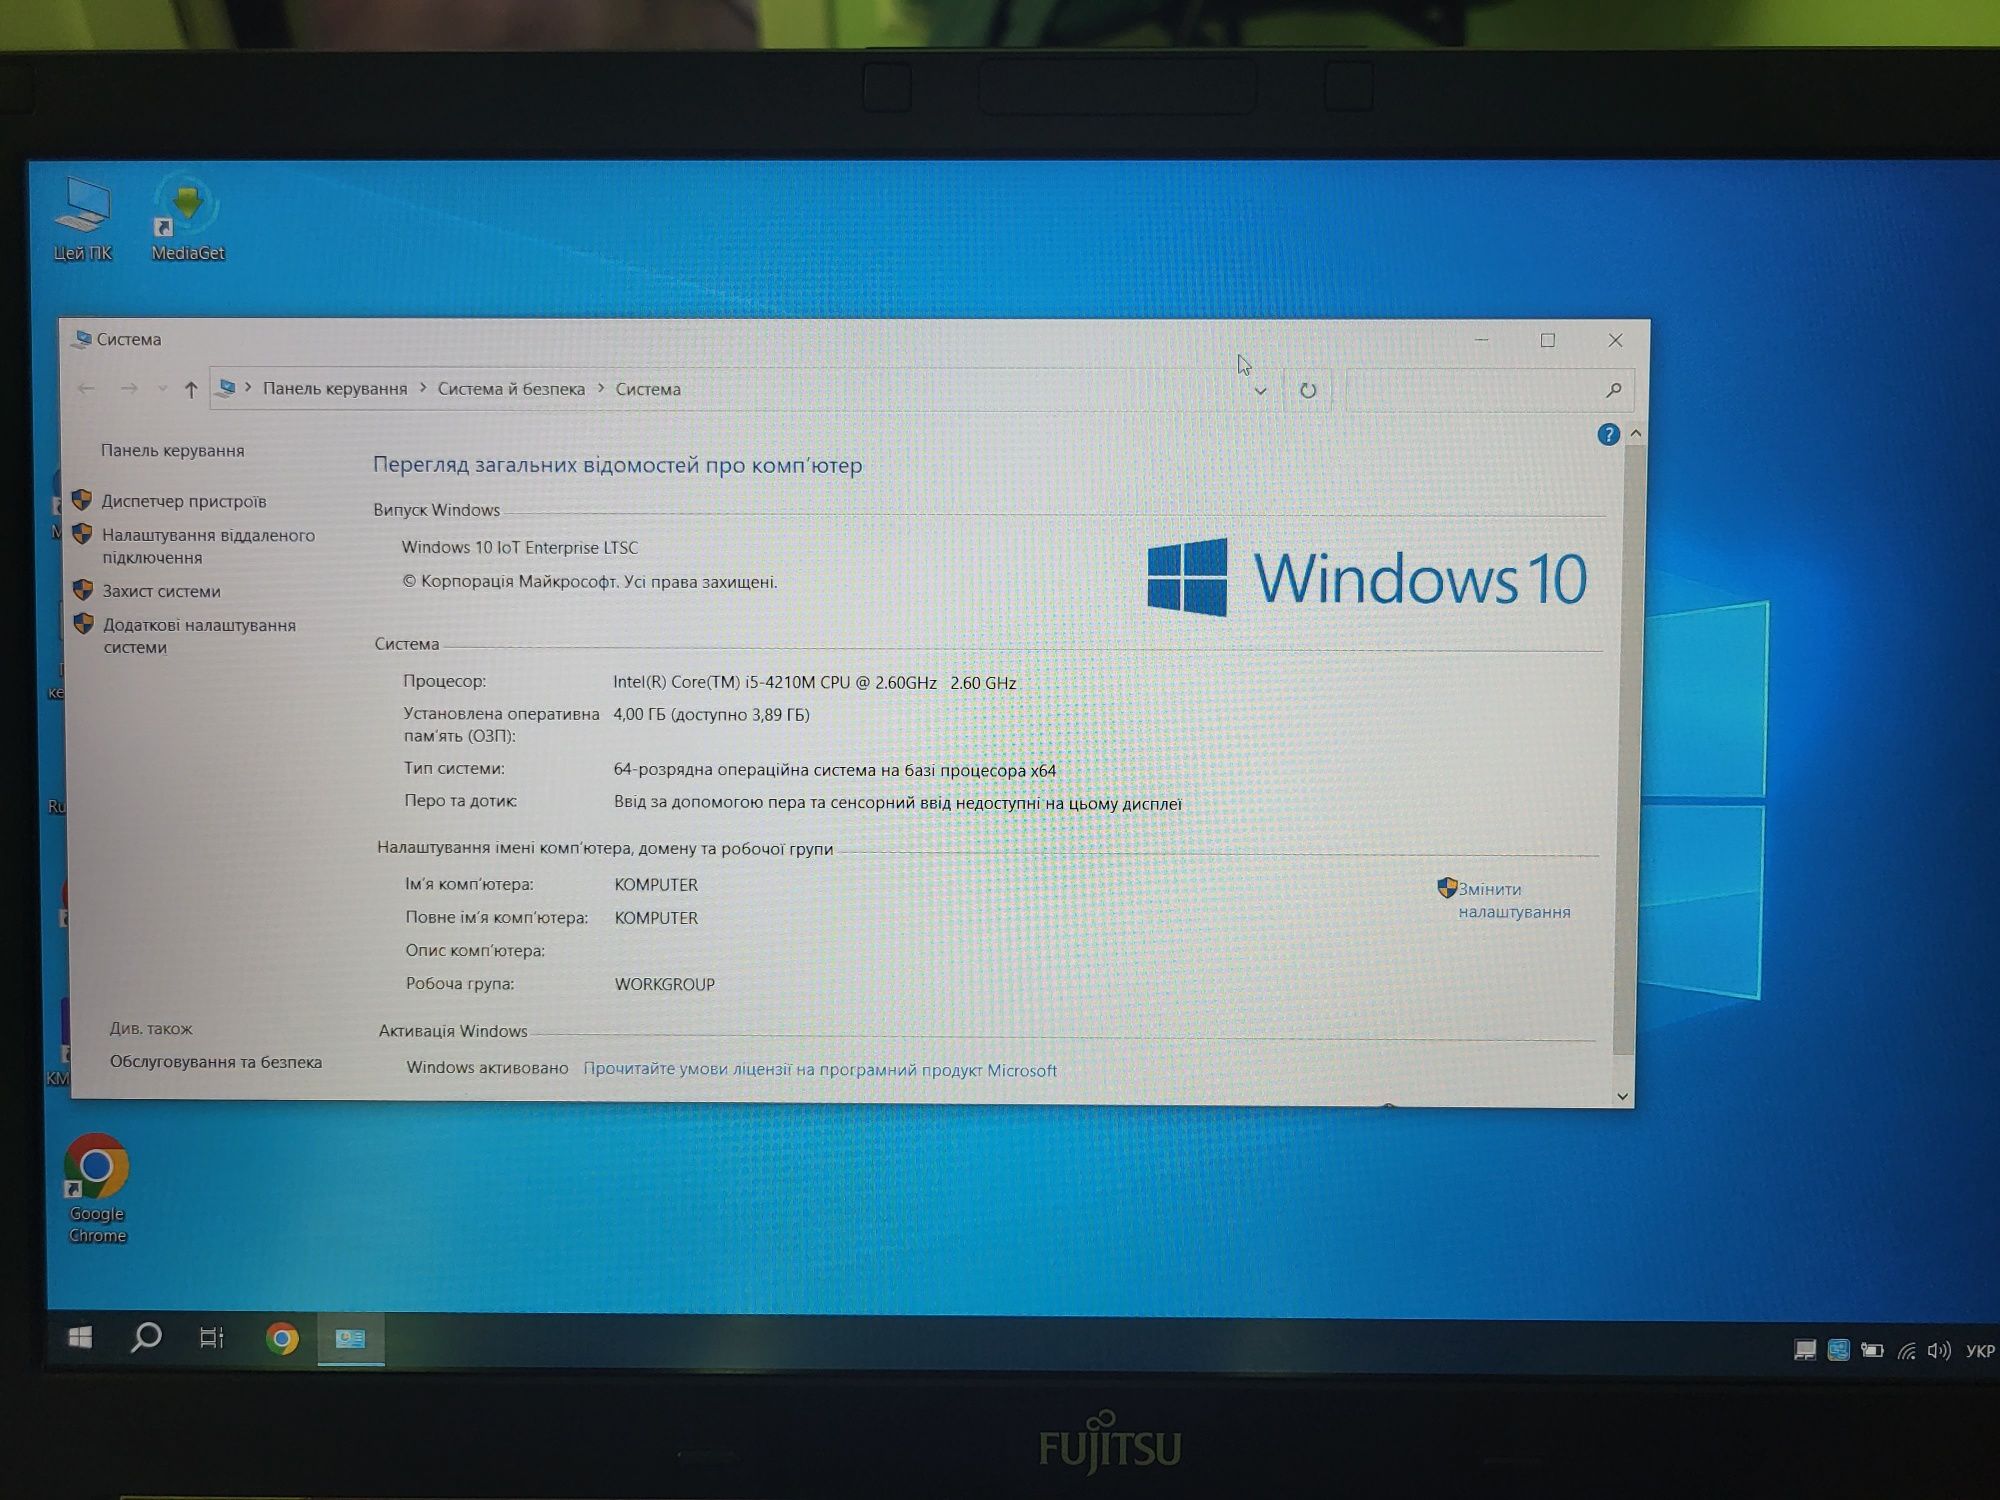Minimize the Система window
This screenshot has width=2000, height=1500.
coord(1482,340)
